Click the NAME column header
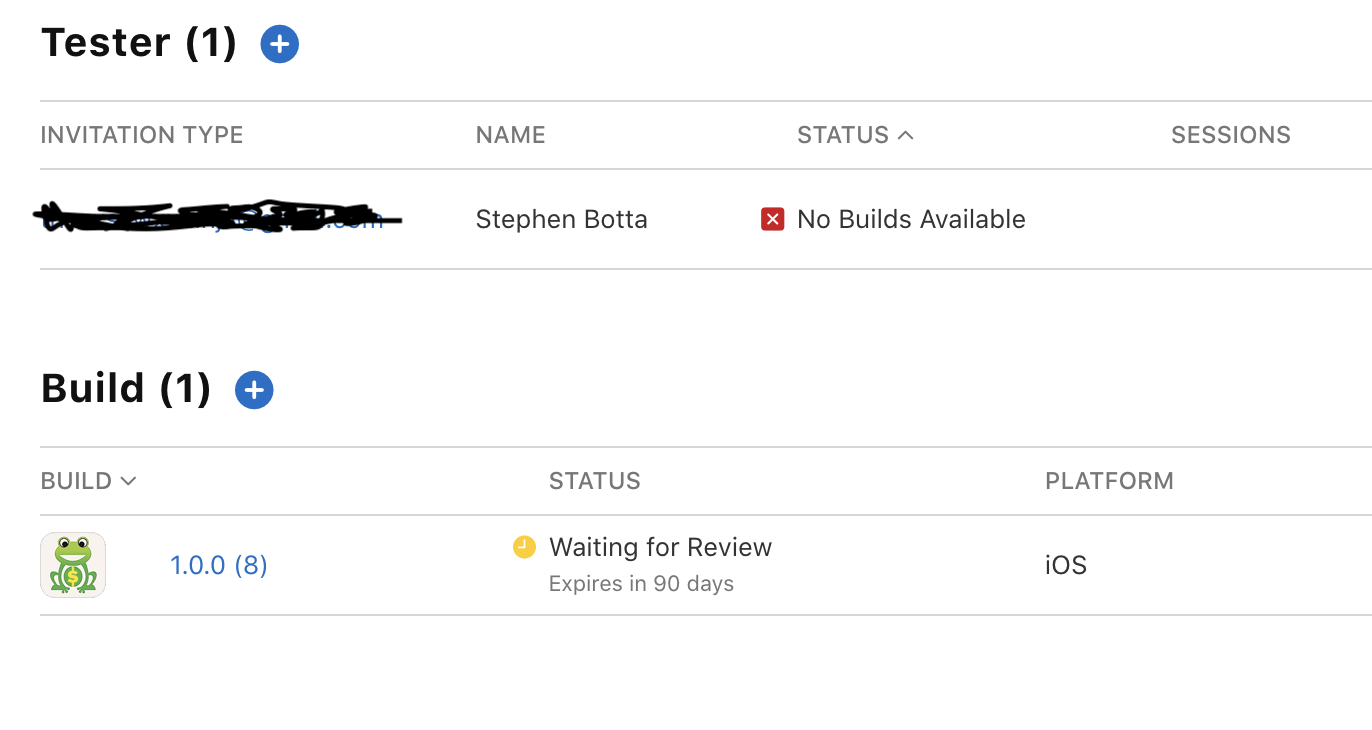This screenshot has width=1372, height=730. click(510, 135)
